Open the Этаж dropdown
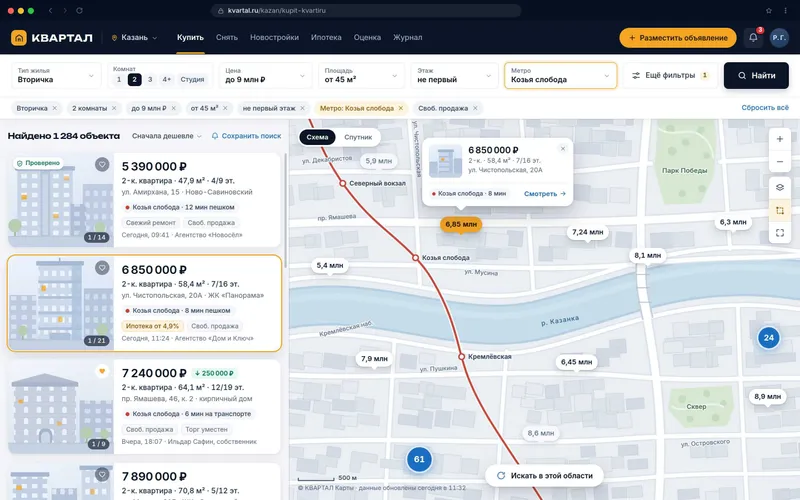Screen dimensions: 800x500 click(x=454, y=76)
